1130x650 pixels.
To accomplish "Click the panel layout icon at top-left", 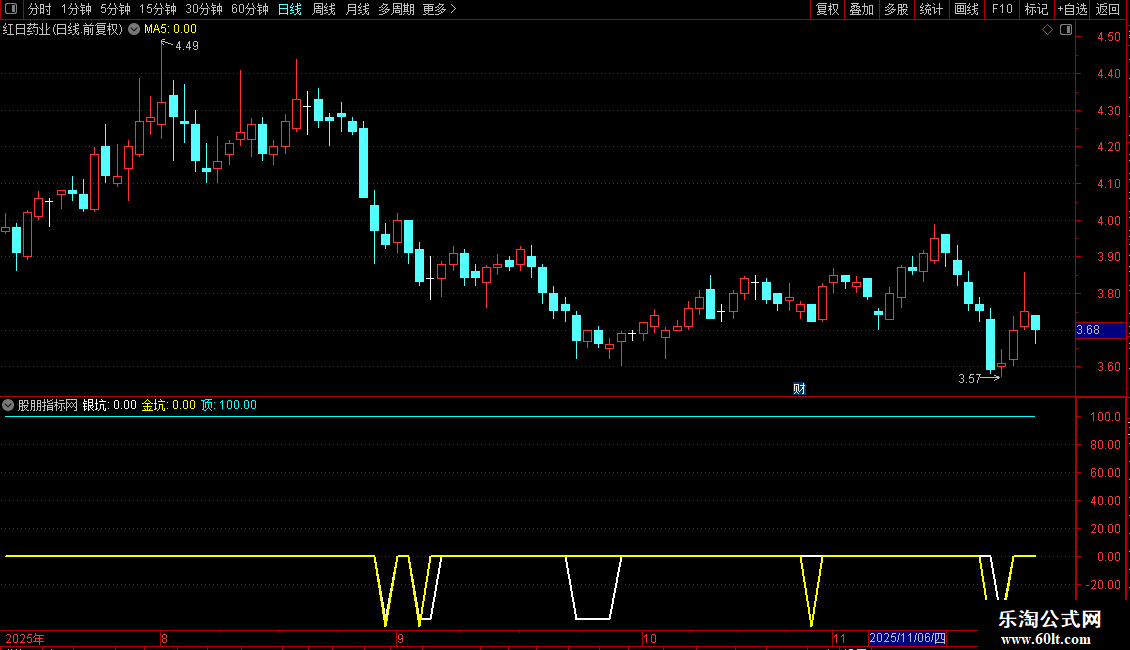I will click(x=11, y=9).
